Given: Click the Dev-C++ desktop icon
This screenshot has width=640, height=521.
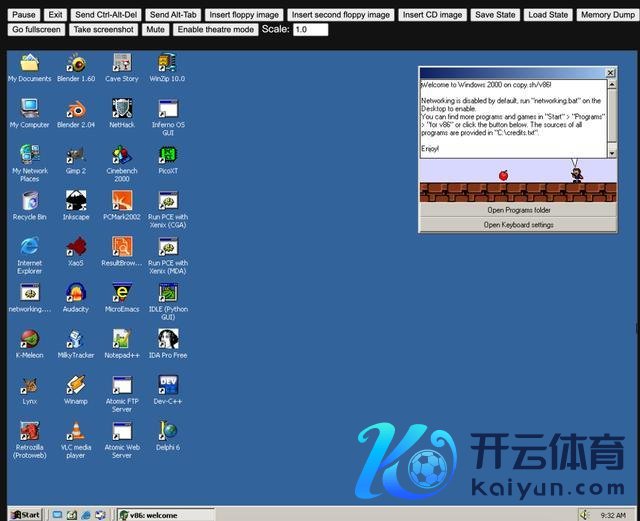Looking at the screenshot, I should tap(168, 385).
